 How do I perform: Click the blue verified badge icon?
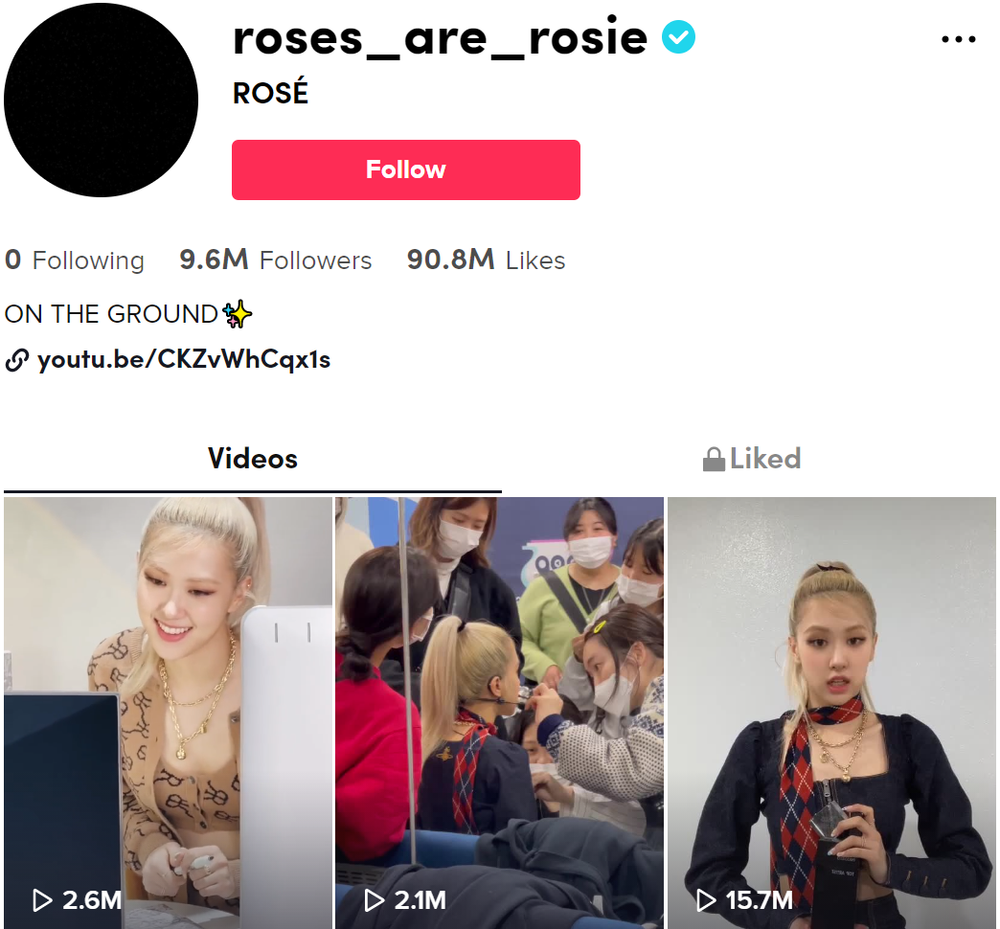click(x=678, y=37)
